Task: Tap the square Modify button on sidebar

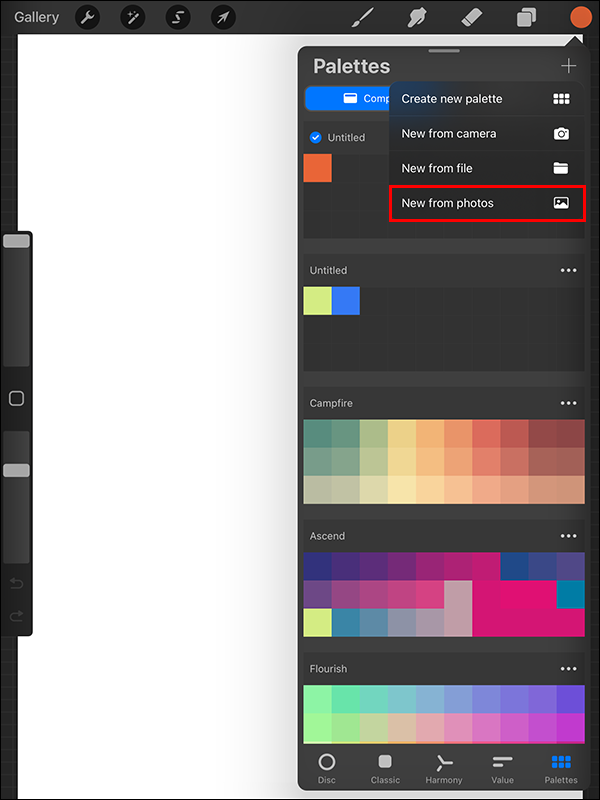Action: pyautogui.click(x=16, y=398)
